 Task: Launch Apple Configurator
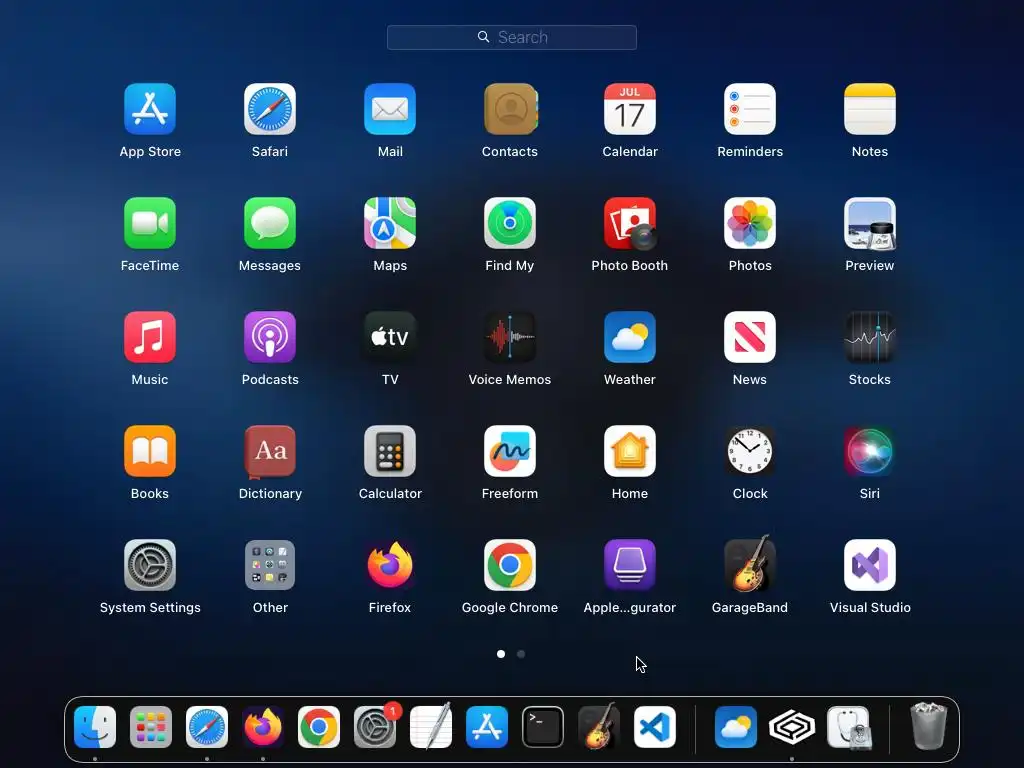630,565
